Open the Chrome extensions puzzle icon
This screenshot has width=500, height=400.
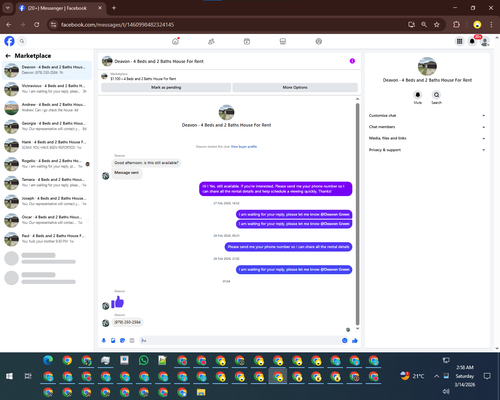[456, 25]
